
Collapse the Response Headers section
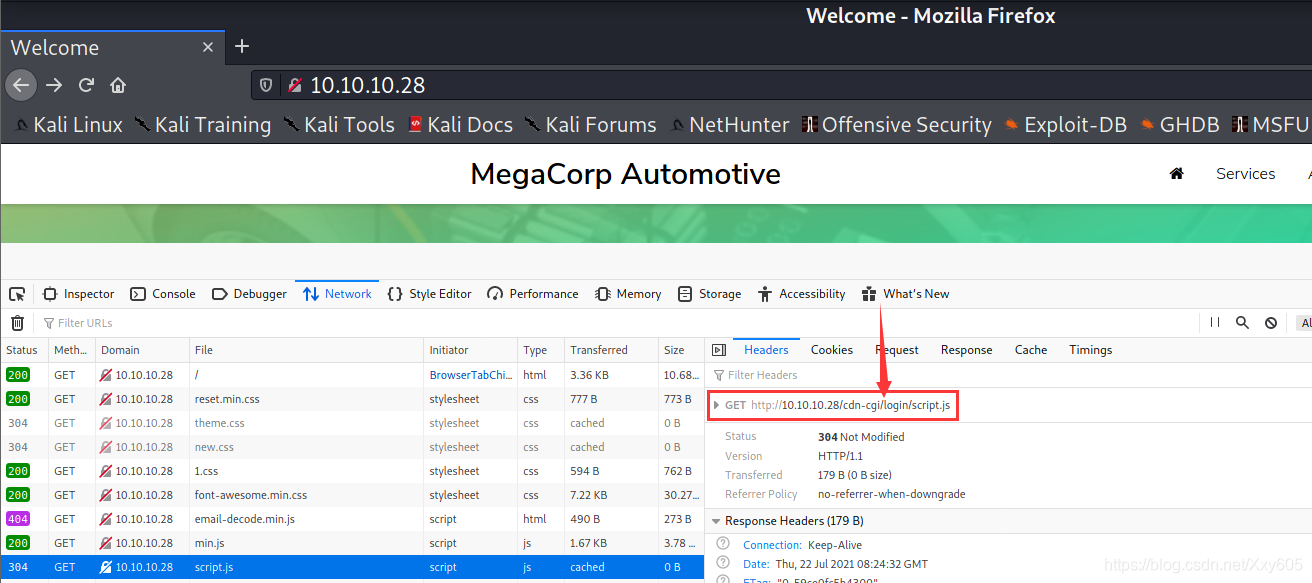(716, 521)
